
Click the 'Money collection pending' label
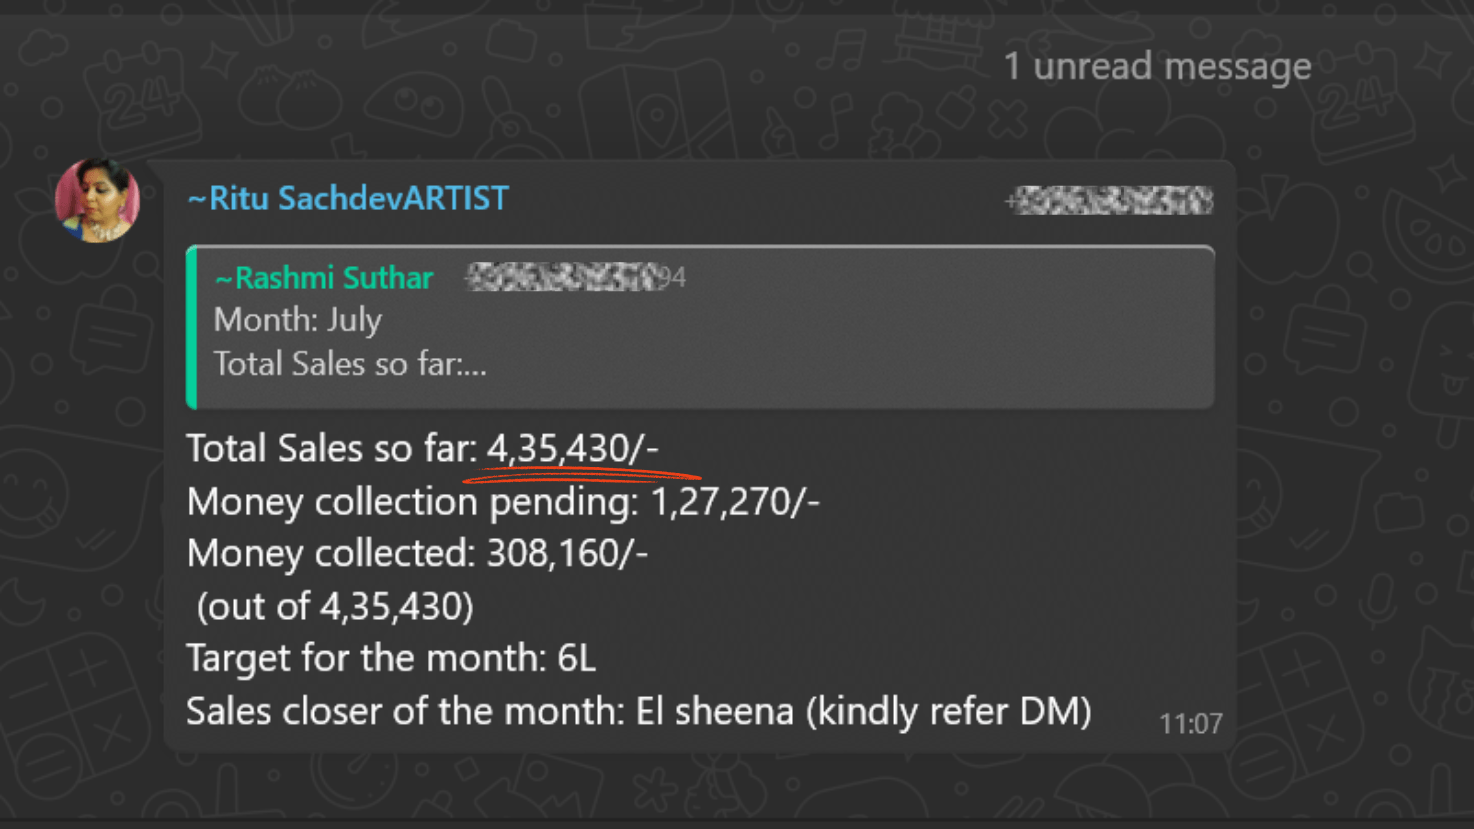point(412,501)
